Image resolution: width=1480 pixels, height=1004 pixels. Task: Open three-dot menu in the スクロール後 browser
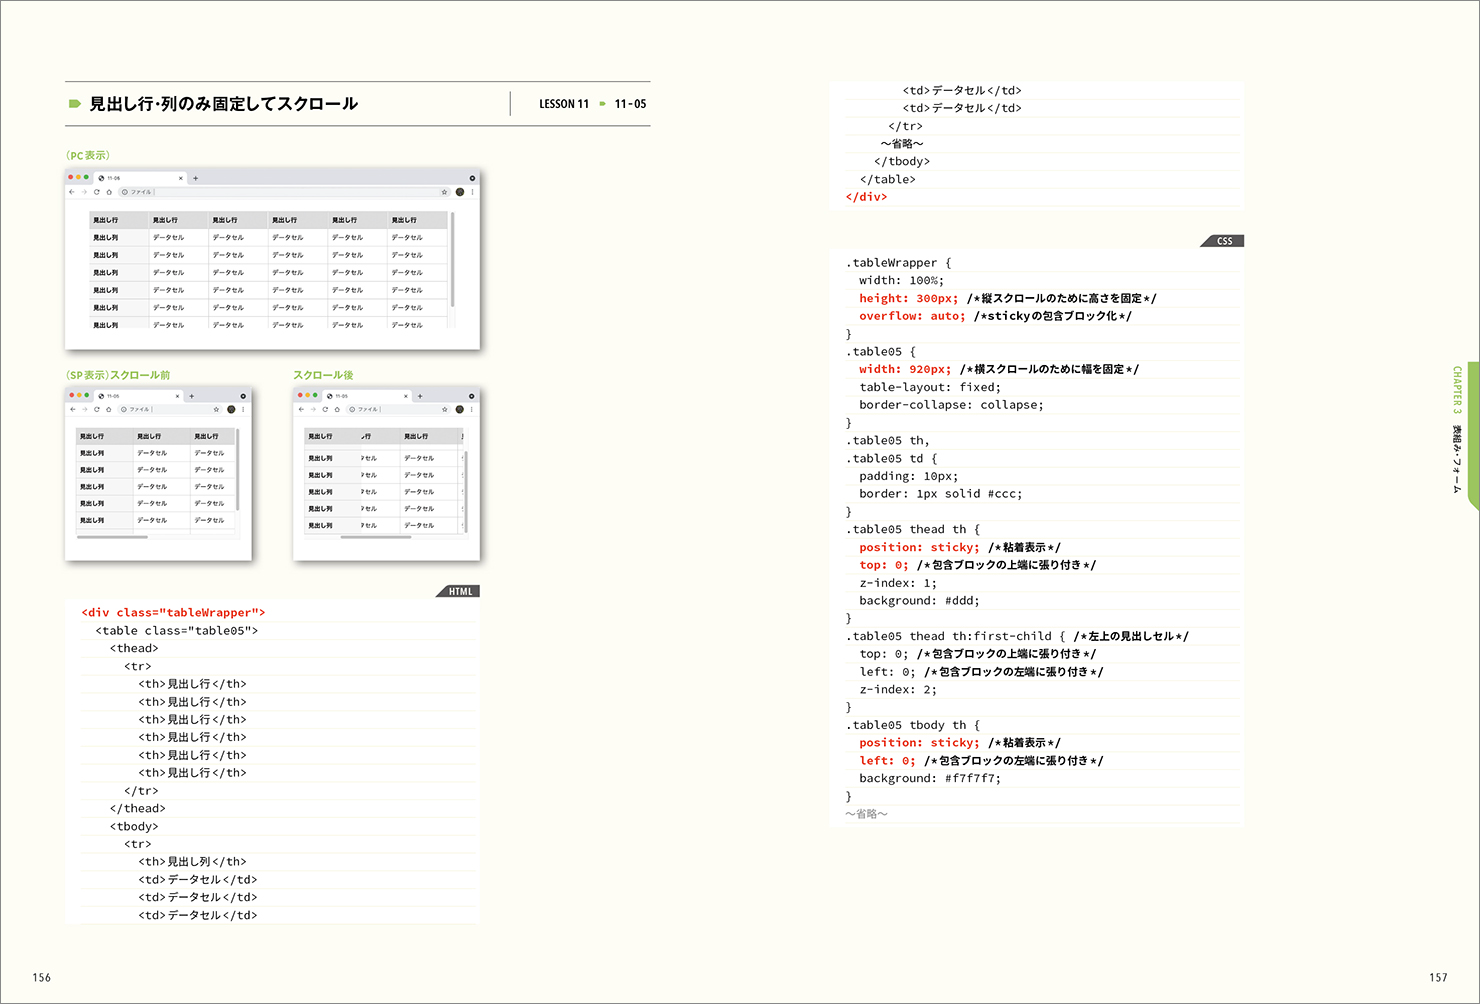click(472, 409)
